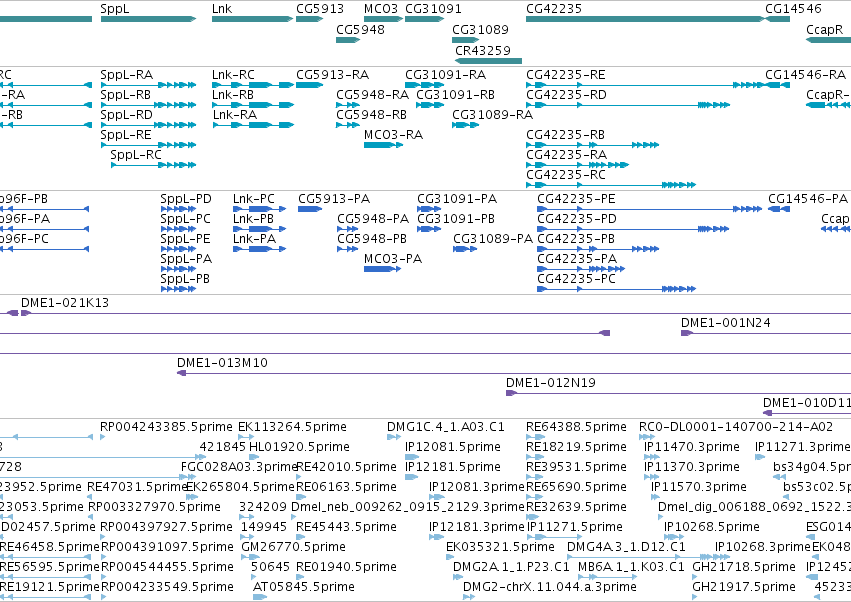
Task: Select EST RE64388.5prime
Action: 576,427
